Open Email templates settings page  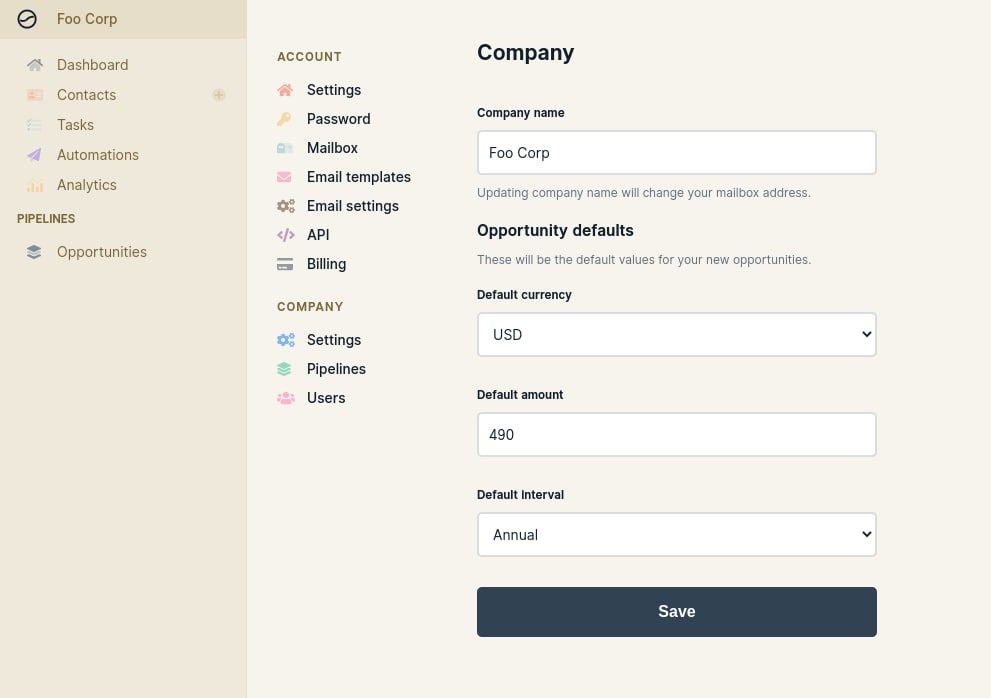click(358, 177)
